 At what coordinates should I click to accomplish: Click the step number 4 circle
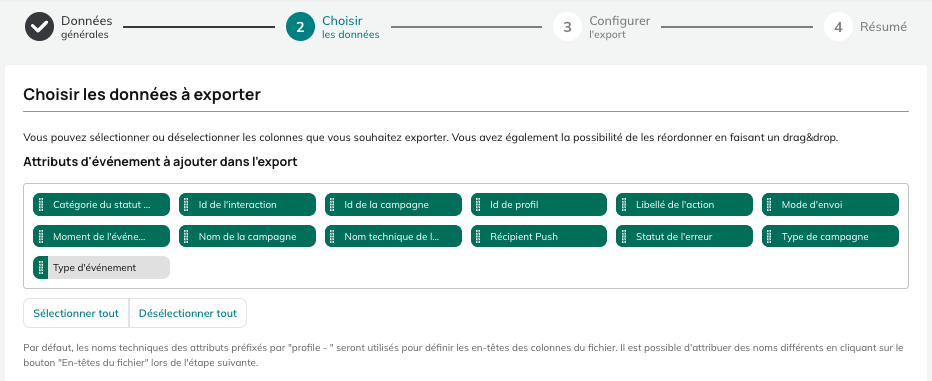tap(838, 27)
